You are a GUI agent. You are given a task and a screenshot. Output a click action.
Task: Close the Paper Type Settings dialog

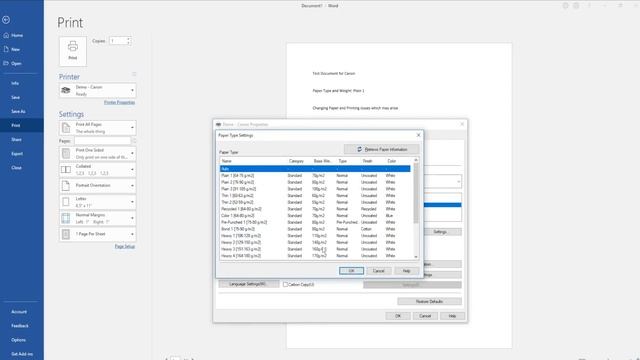point(418,135)
